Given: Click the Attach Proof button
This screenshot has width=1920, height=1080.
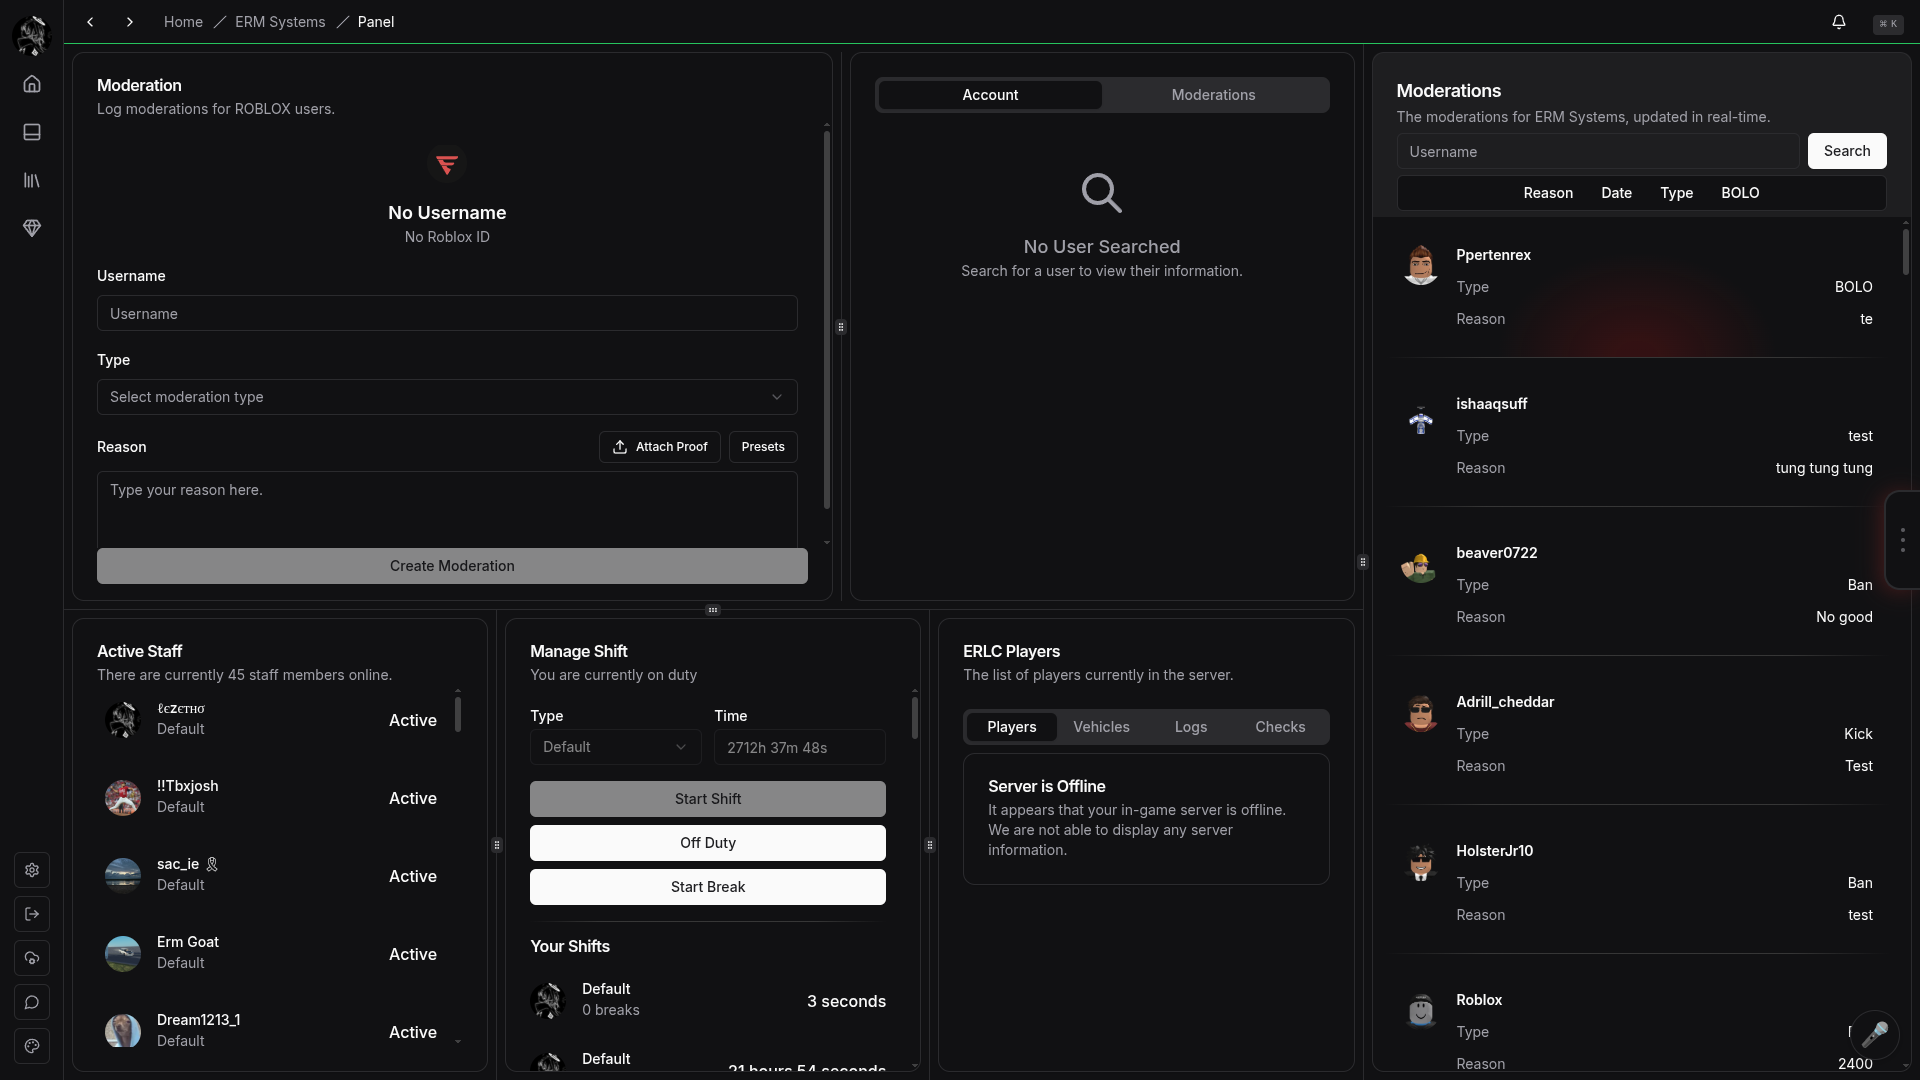Looking at the screenshot, I should [659, 447].
